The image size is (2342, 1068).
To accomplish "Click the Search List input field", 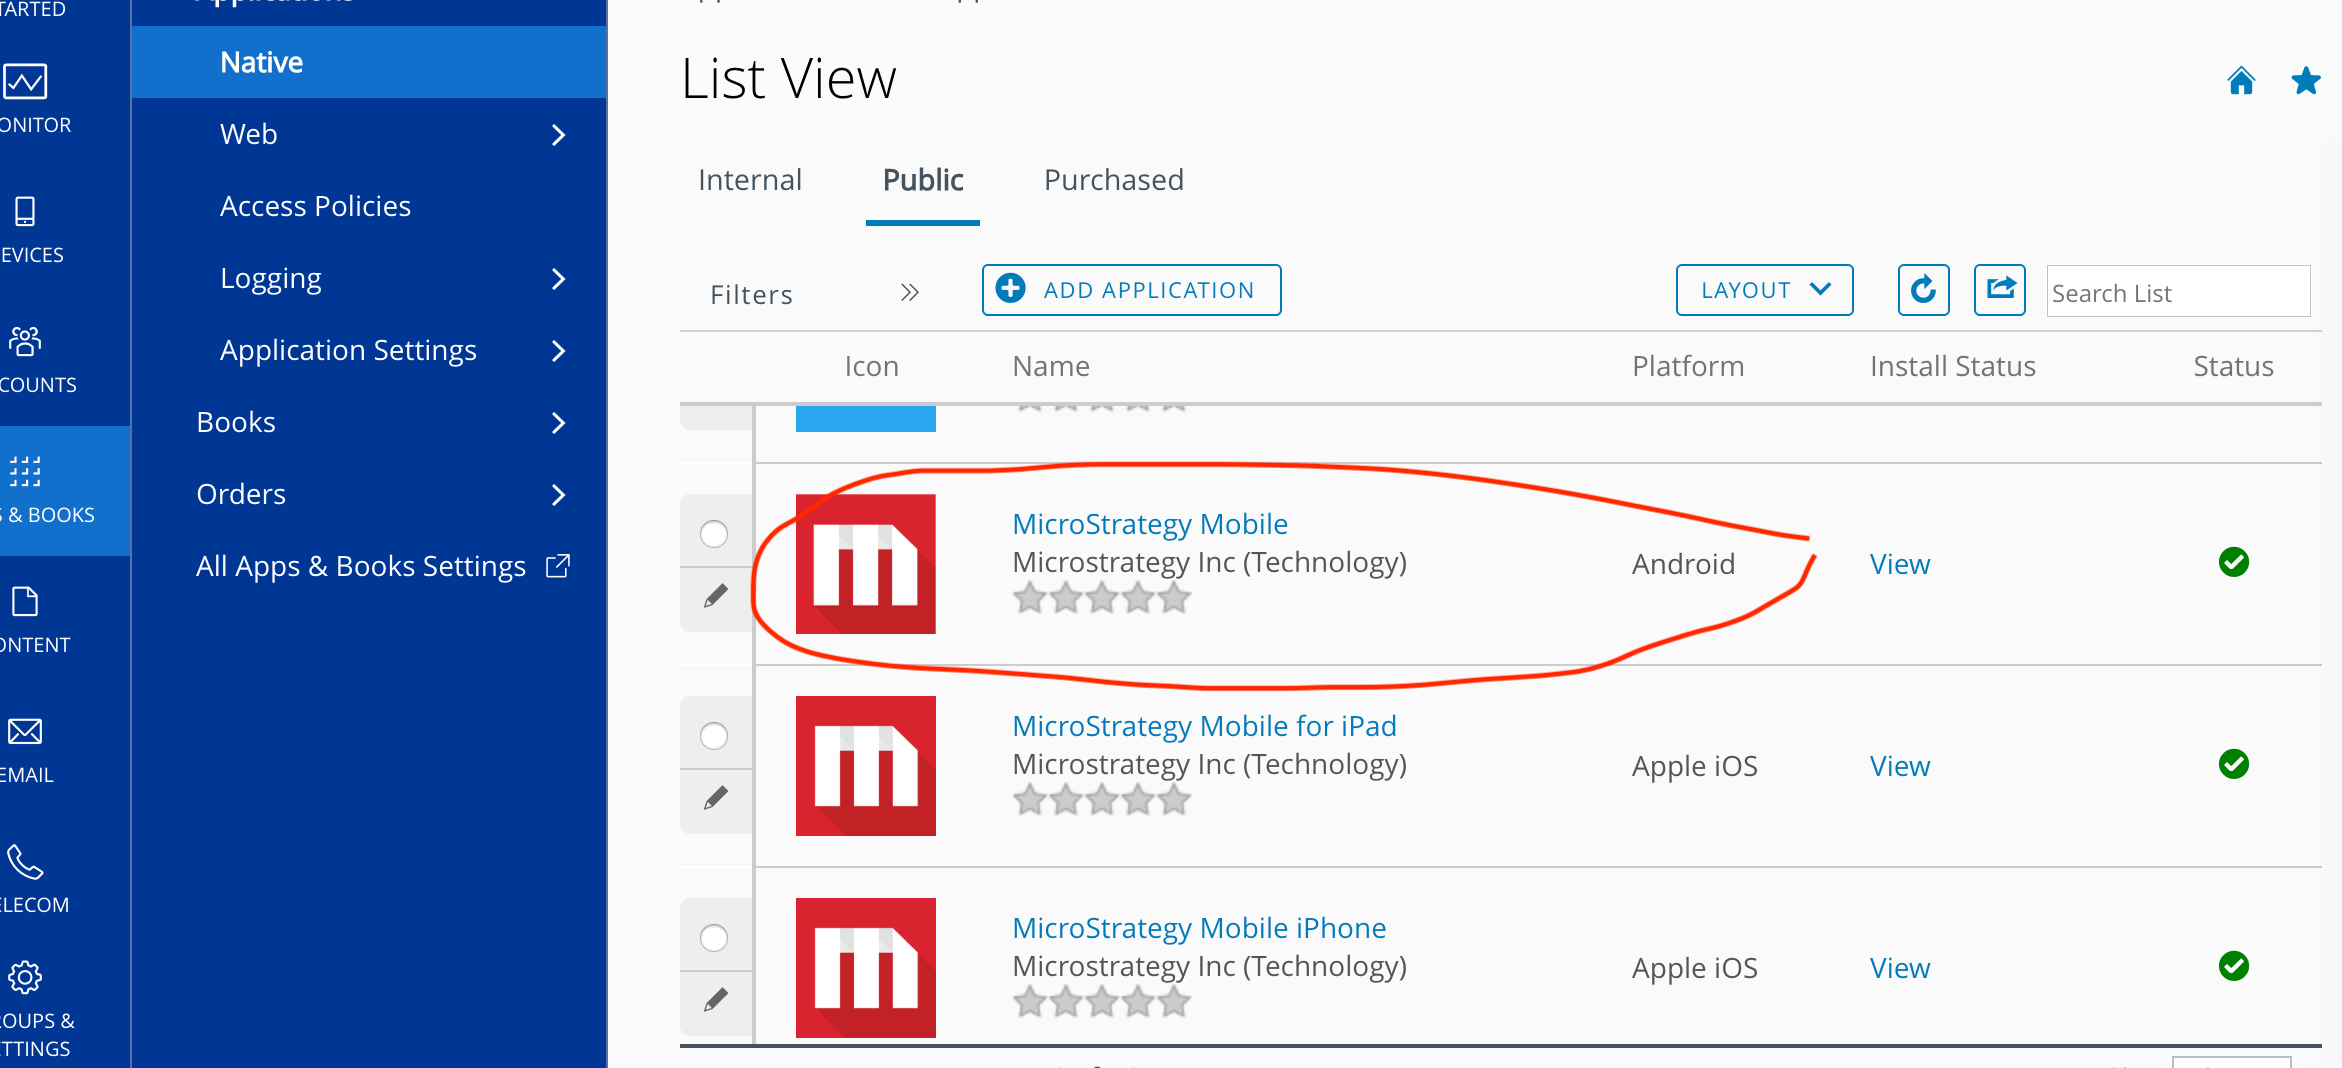I will [2178, 292].
